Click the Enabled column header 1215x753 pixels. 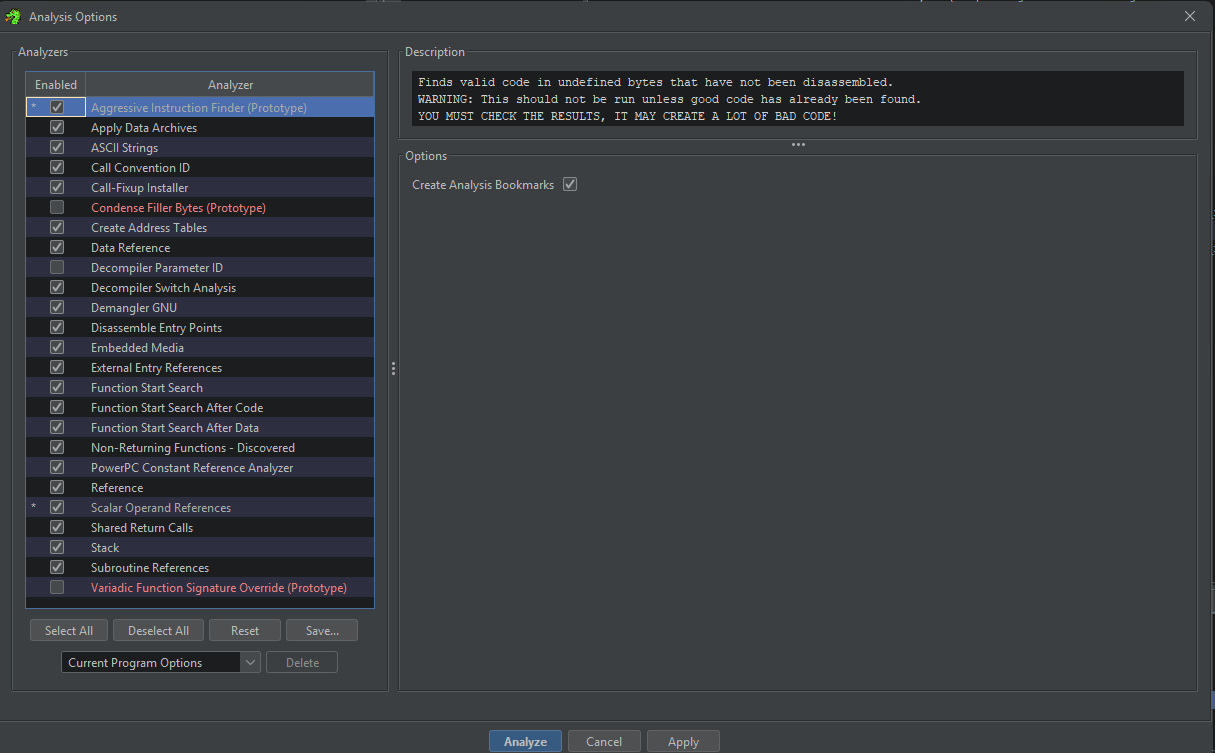click(55, 84)
